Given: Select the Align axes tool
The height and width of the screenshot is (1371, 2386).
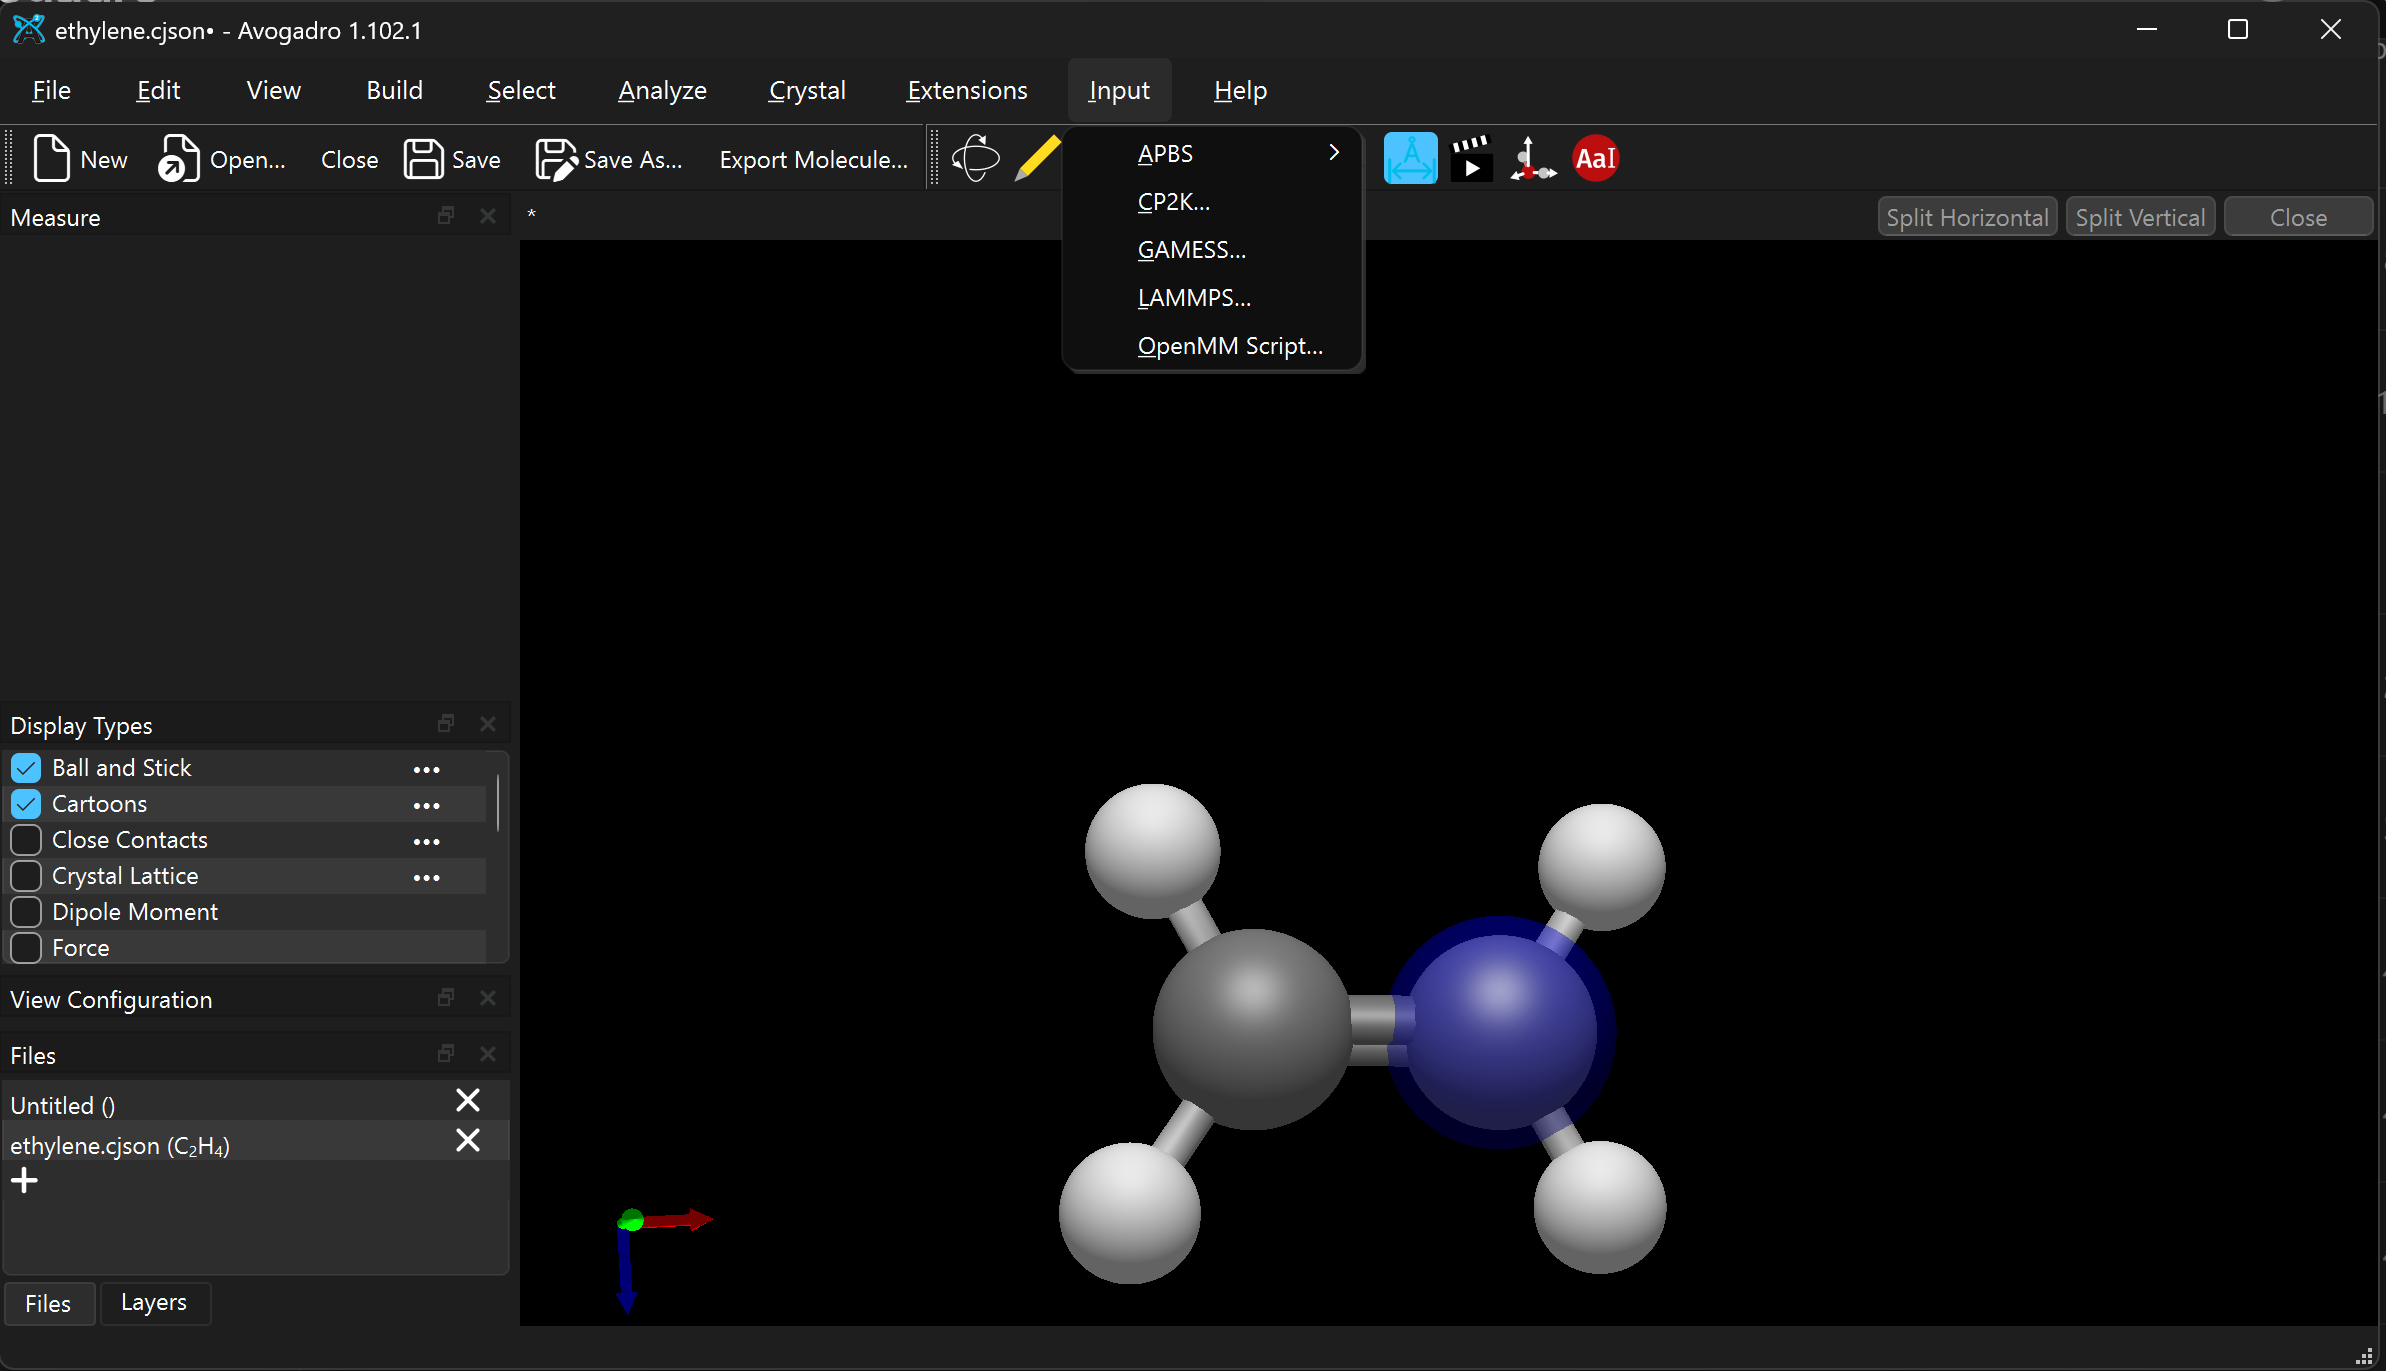Looking at the screenshot, I should coord(1532,159).
